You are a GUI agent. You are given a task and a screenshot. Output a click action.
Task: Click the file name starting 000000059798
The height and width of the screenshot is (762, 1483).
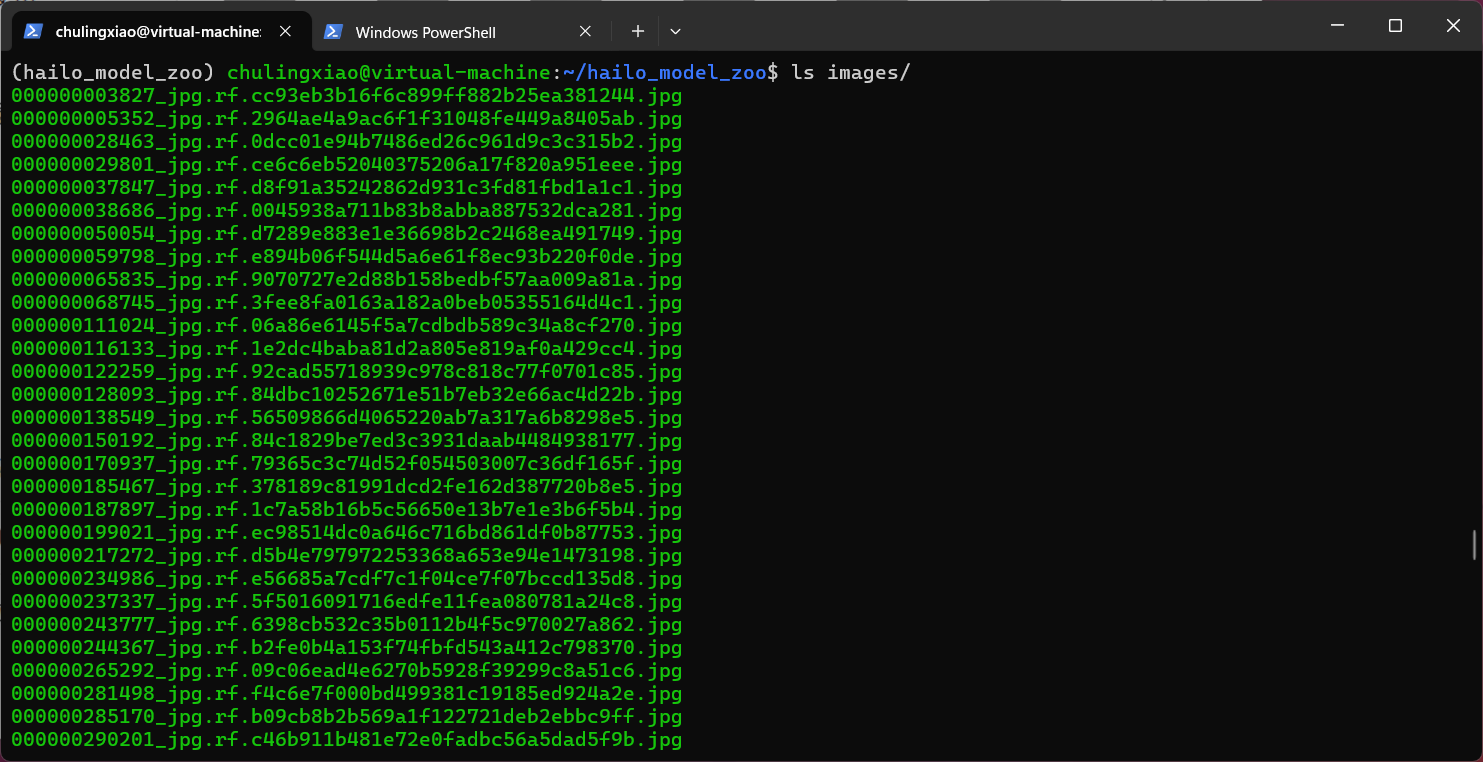(347, 257)
